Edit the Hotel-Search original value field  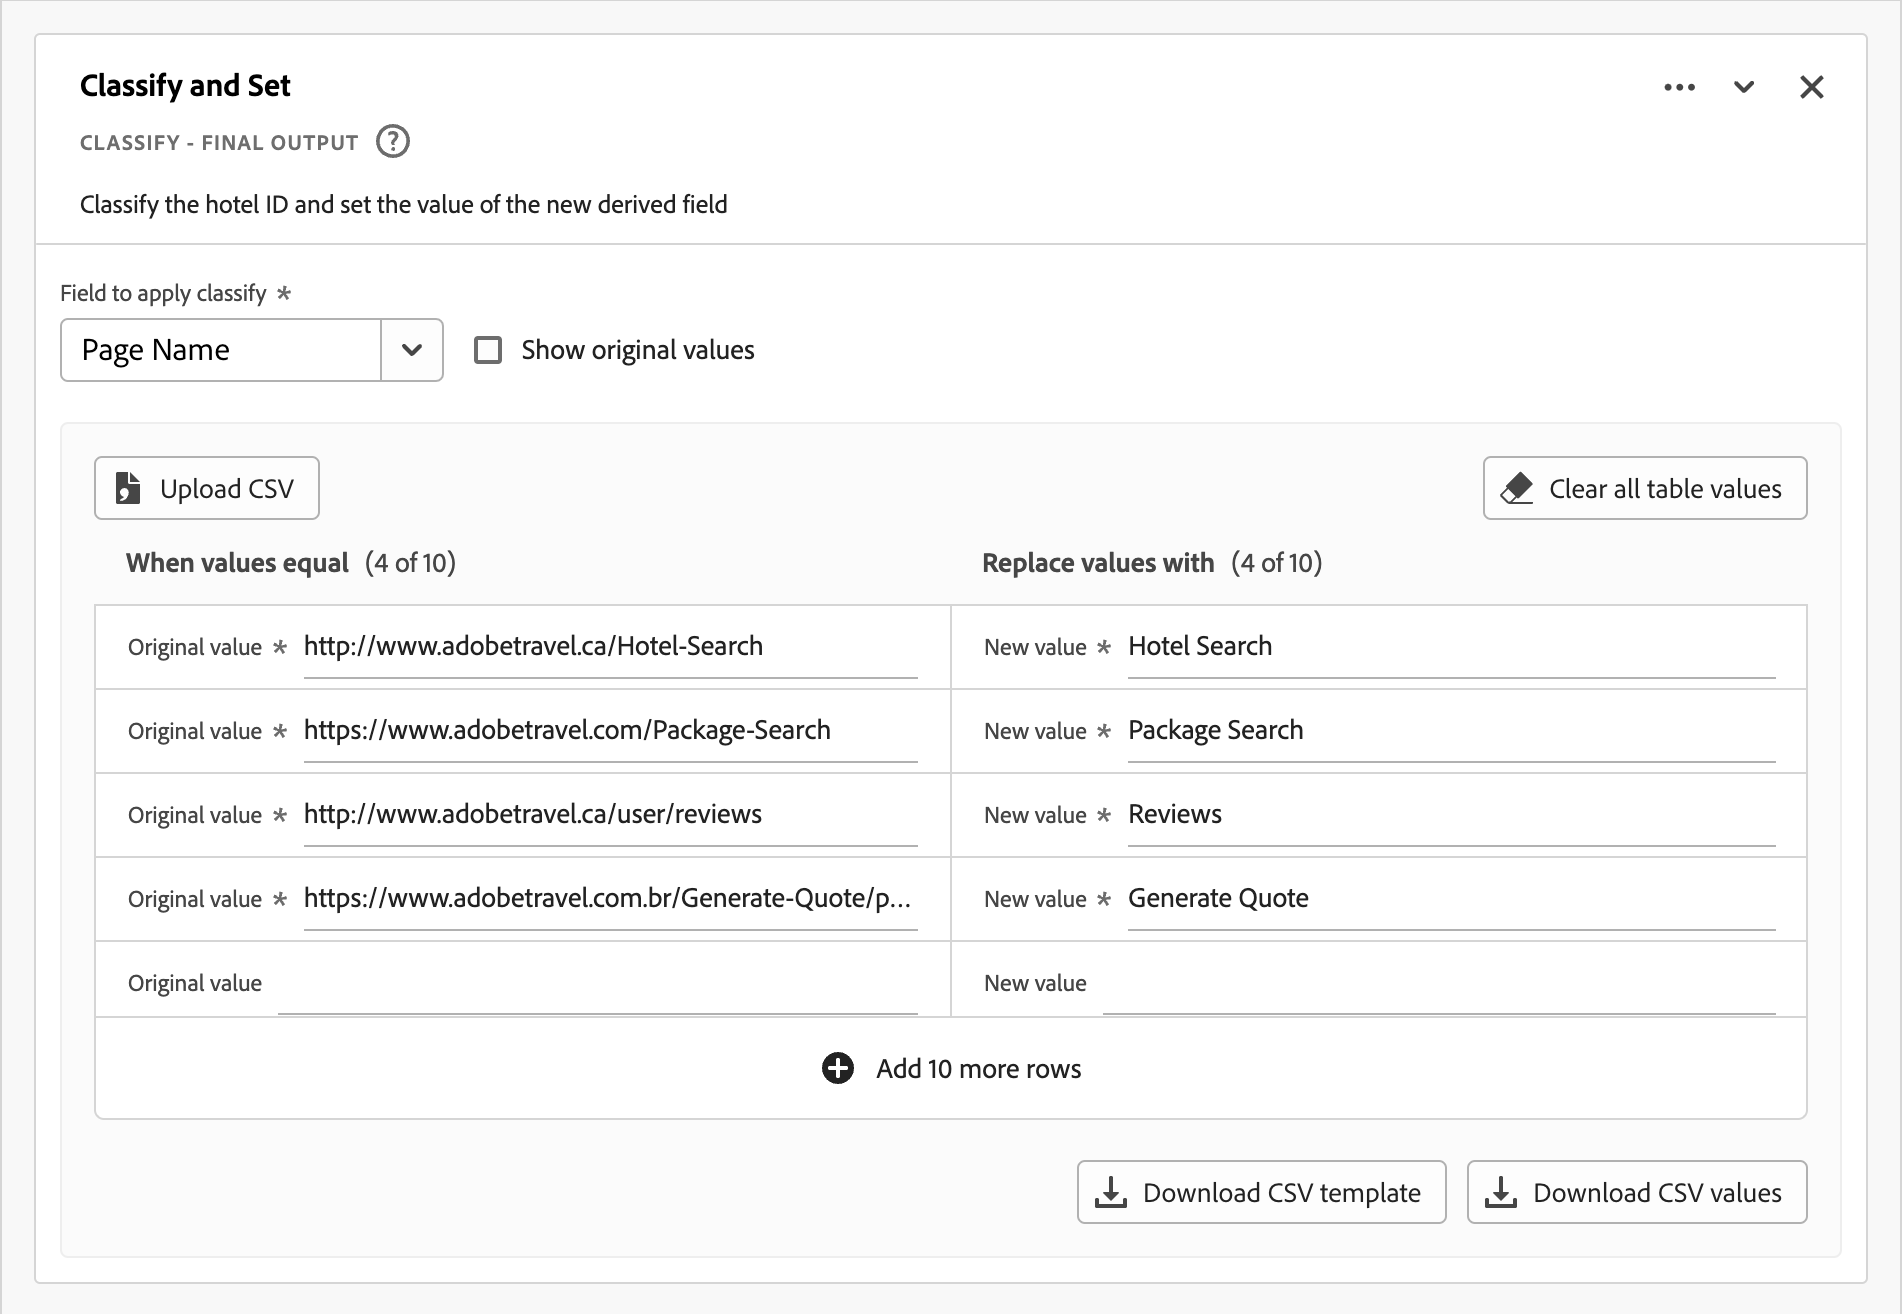(x=610, y=646)
